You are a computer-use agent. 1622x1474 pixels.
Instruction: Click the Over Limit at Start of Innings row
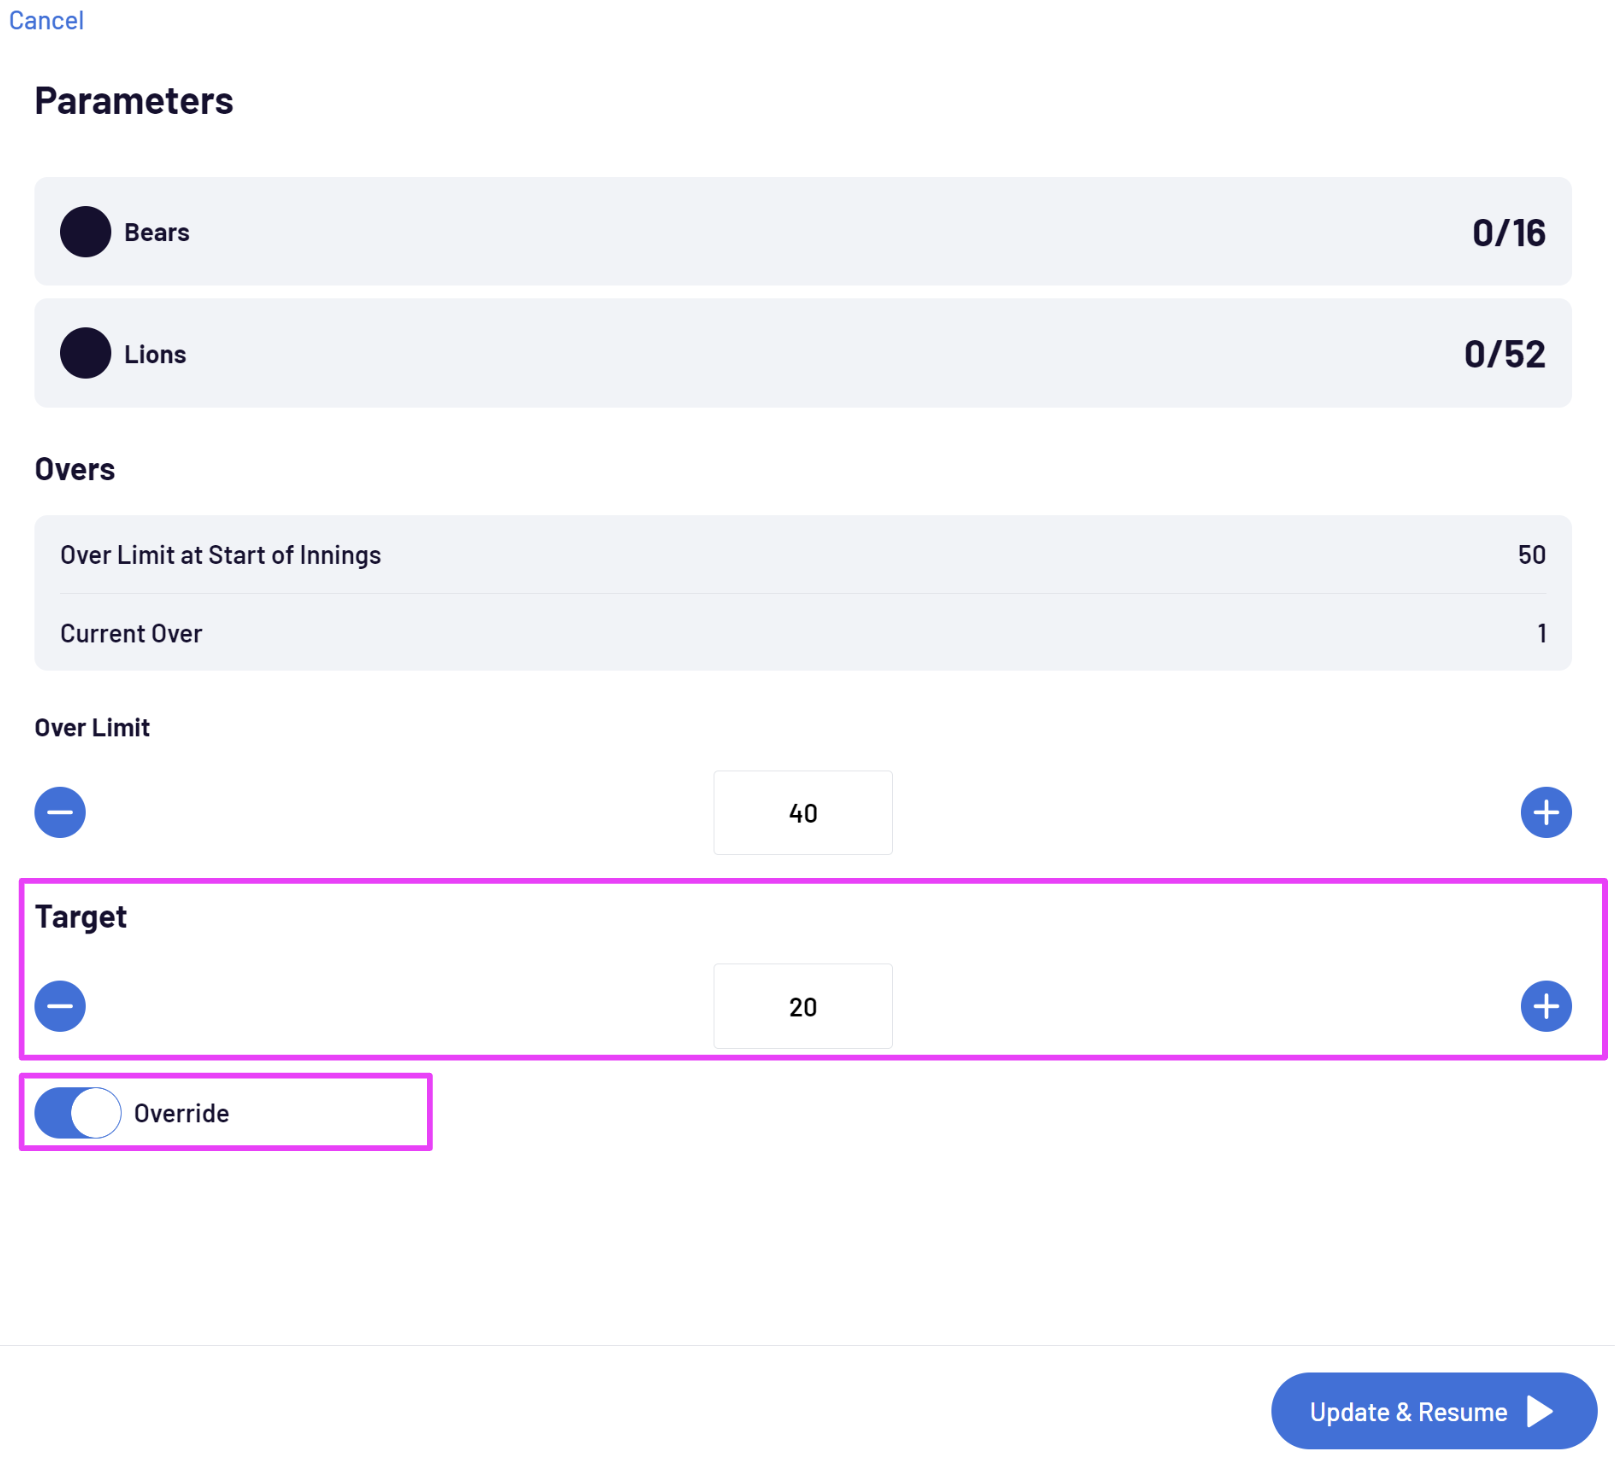803,556
